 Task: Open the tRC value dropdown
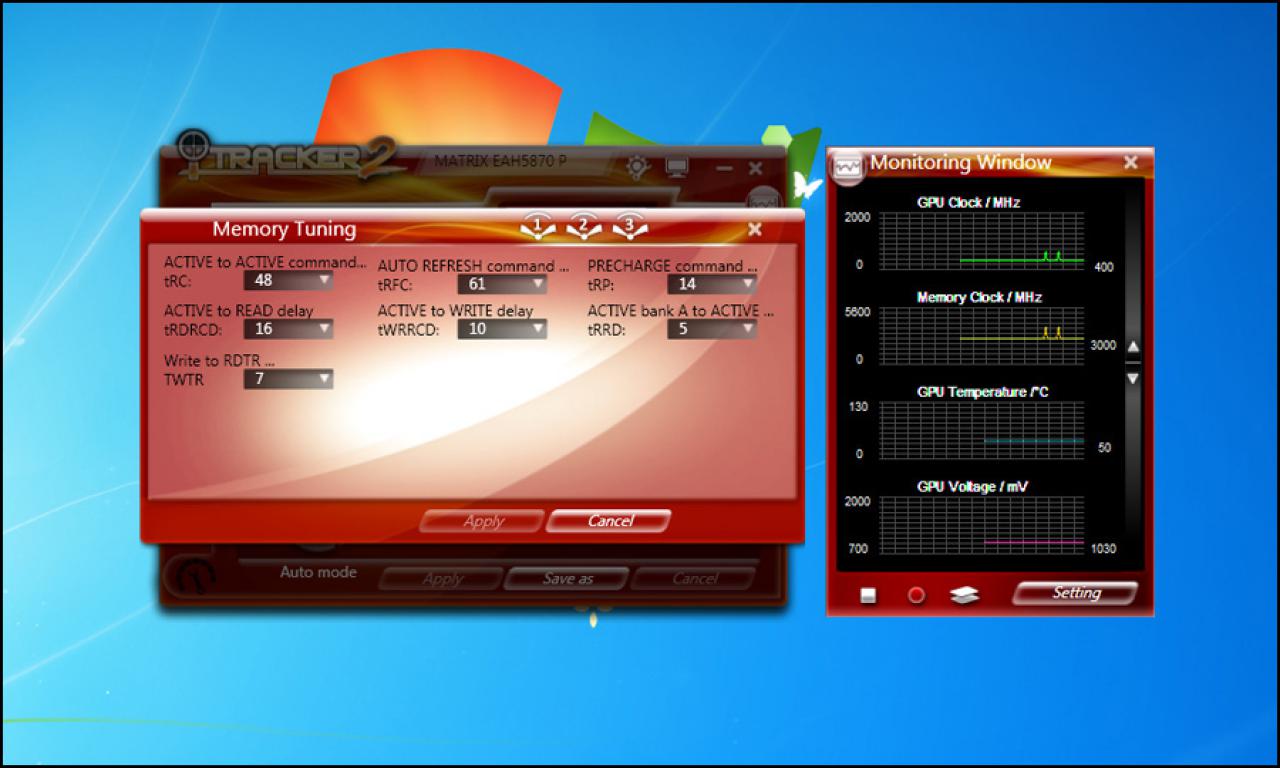pos(289,281)
